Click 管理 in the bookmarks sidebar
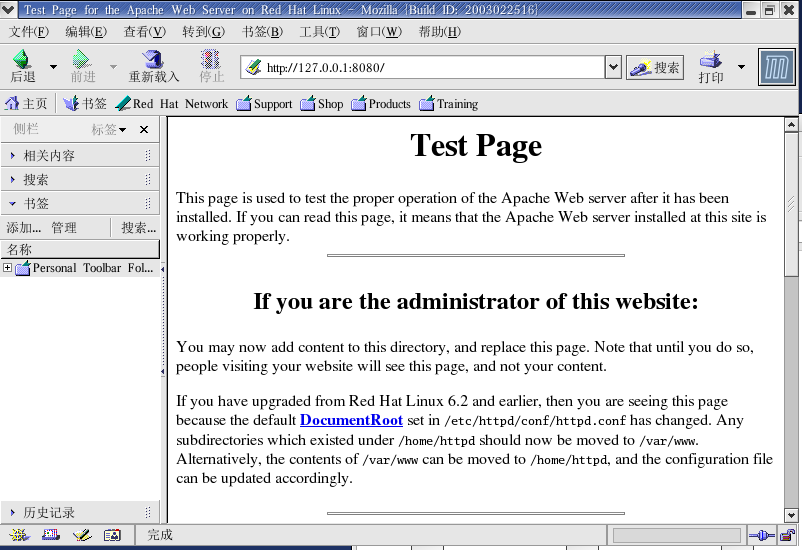This screenshot has width=802, height=550. (x=64, y=228)
